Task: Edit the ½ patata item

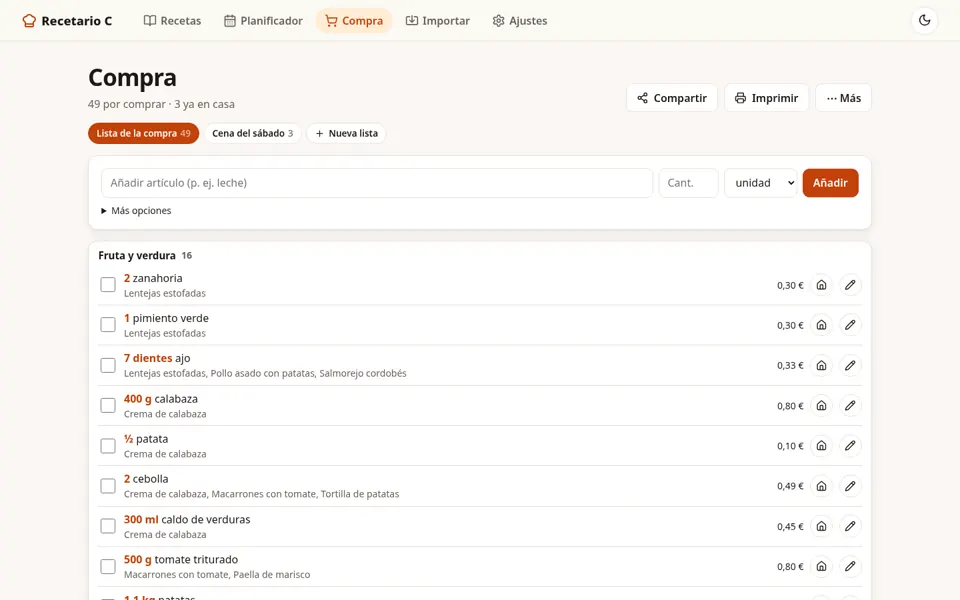Action: [850, 446]
